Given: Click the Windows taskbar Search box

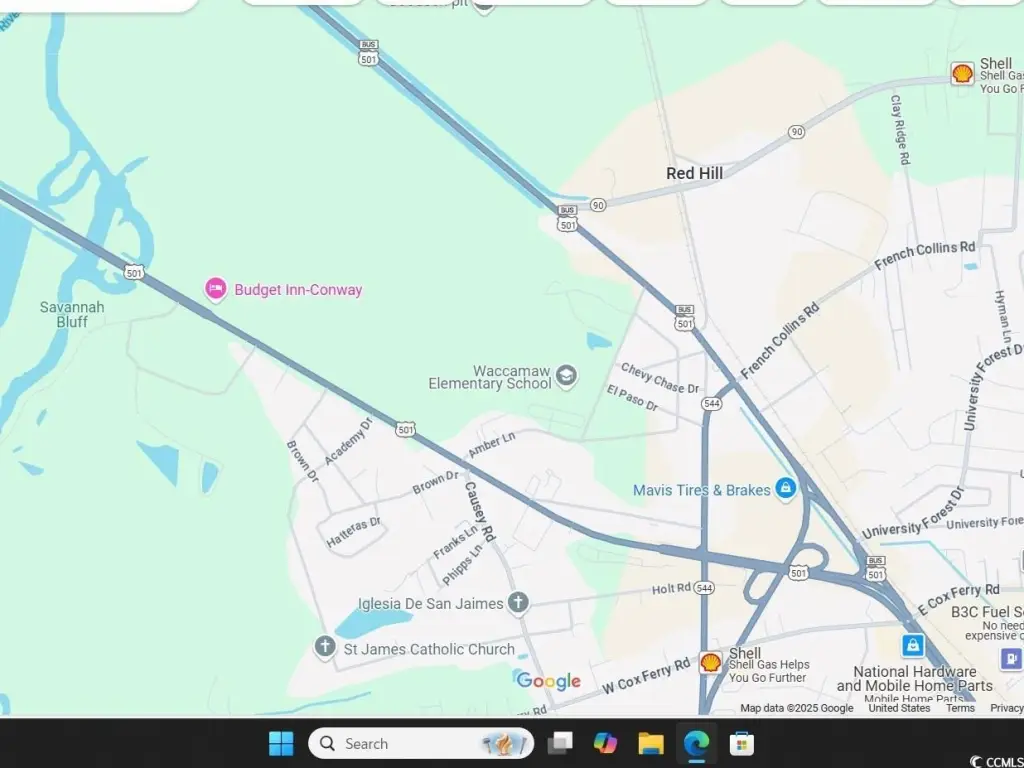Looking at the screenshot, I should pyautogui.click(x=421, y=743).
